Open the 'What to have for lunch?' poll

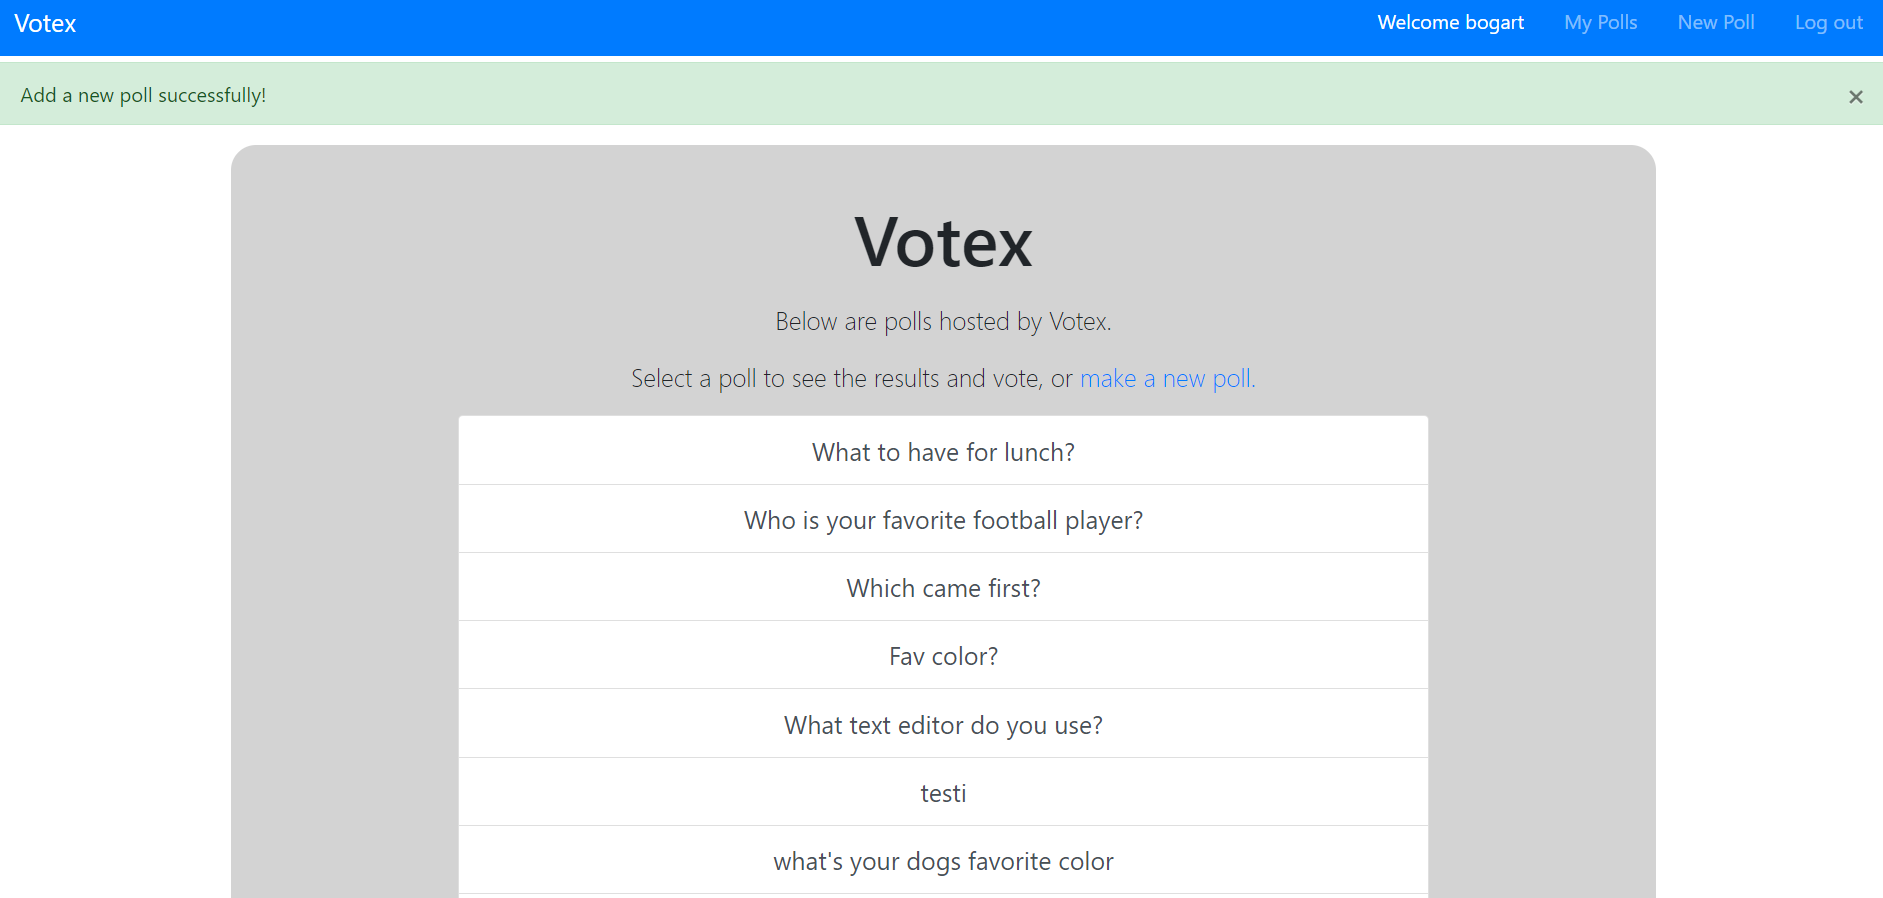(x=943, y=451)
